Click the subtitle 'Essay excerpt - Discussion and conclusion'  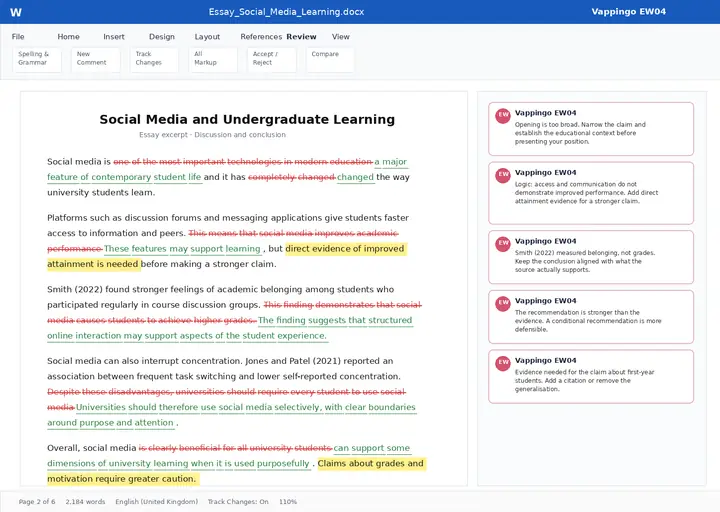(212, 135)
